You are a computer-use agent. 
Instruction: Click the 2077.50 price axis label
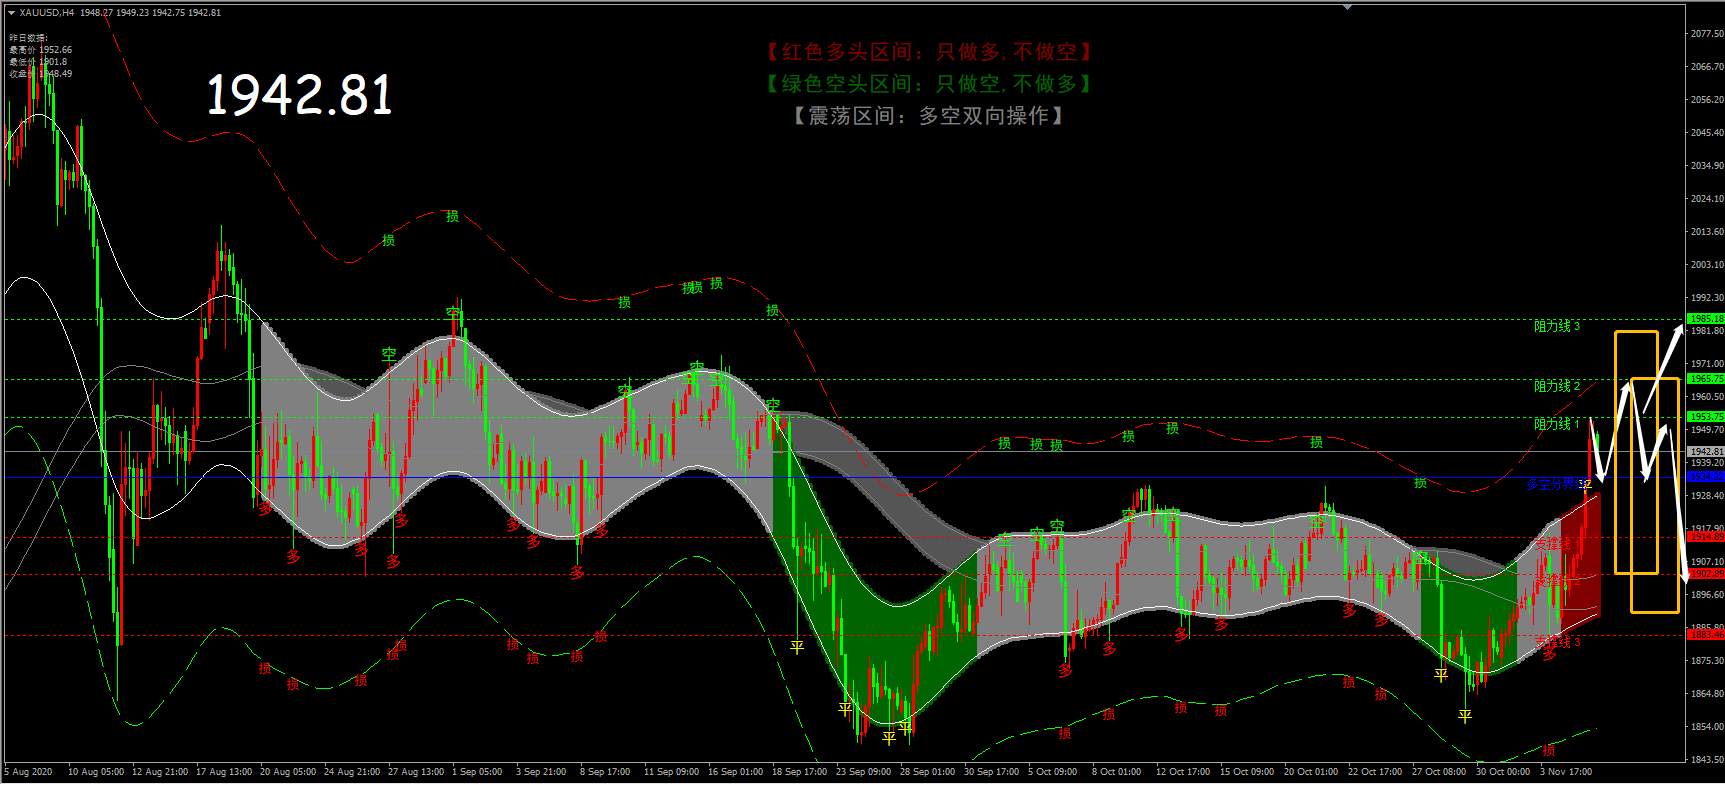click(1706, 34)
